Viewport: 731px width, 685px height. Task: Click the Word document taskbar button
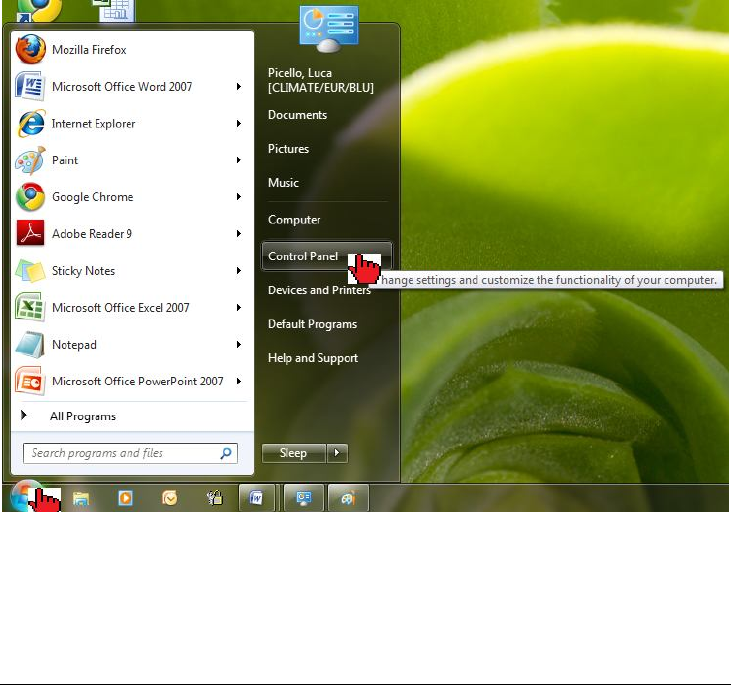coord(256,498)
